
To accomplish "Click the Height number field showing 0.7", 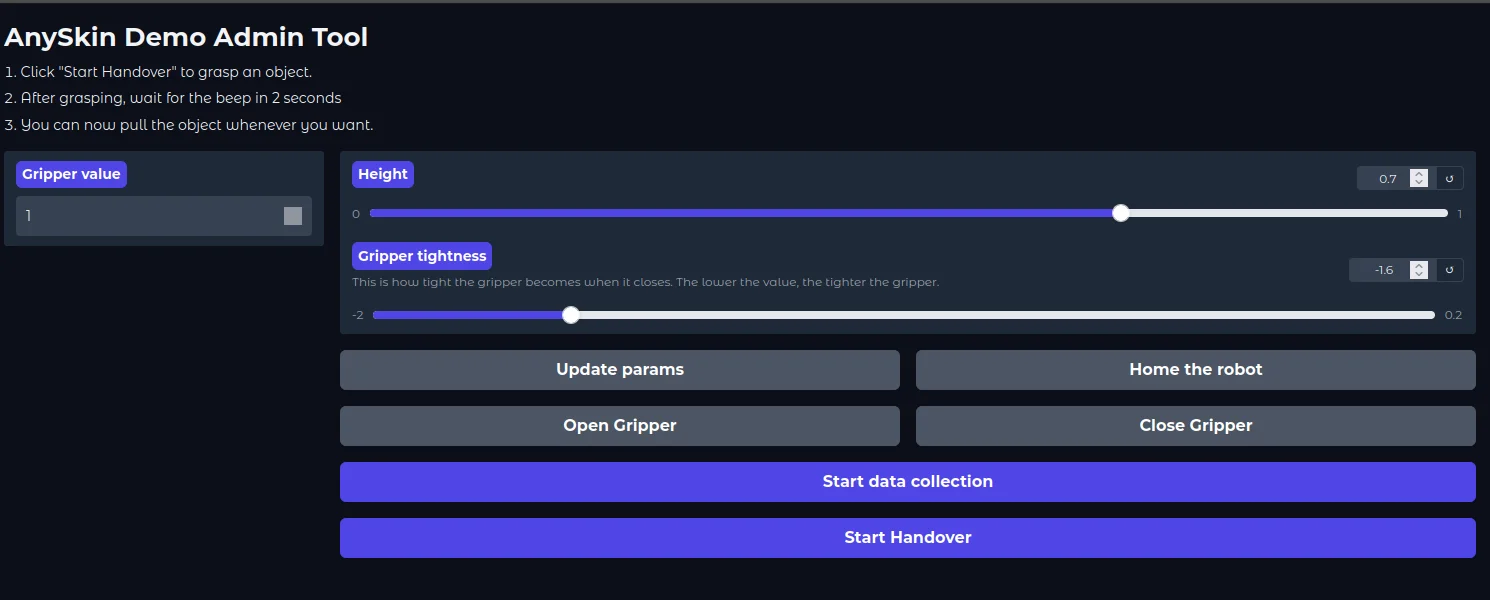I will (x=1385, y=178).
